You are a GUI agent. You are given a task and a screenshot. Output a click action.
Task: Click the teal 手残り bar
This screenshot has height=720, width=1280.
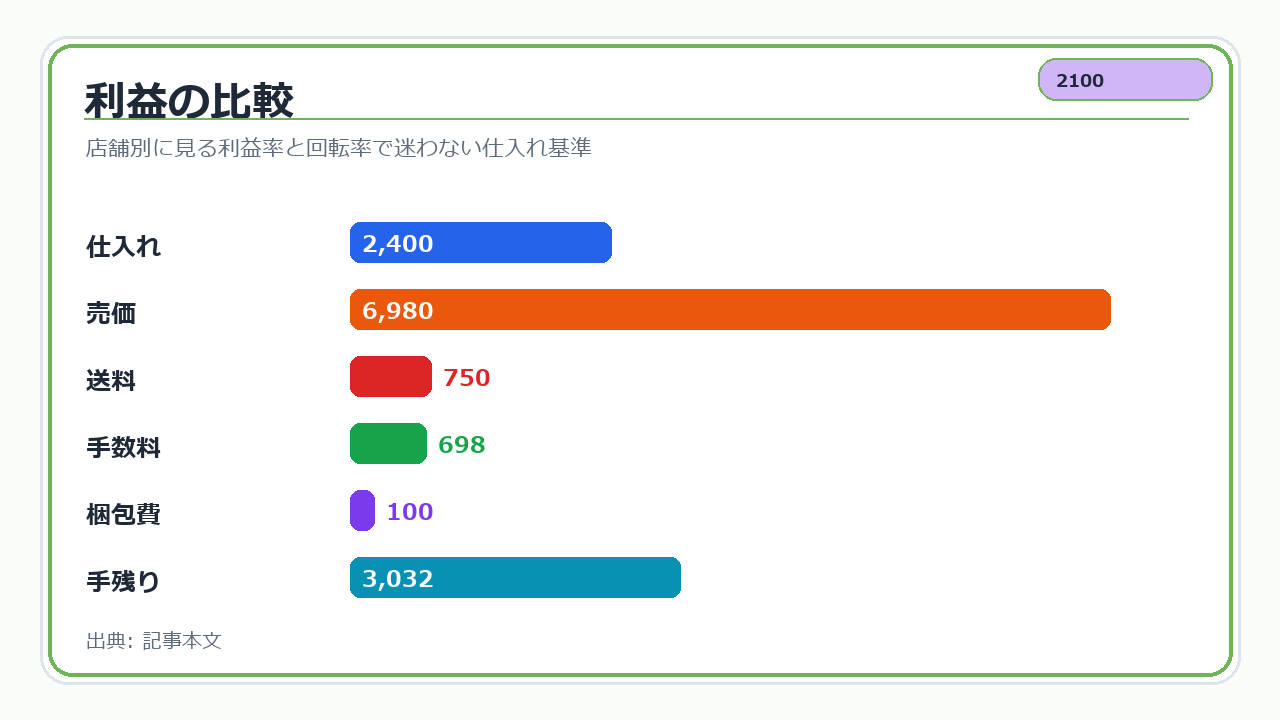tap(515, 578)
